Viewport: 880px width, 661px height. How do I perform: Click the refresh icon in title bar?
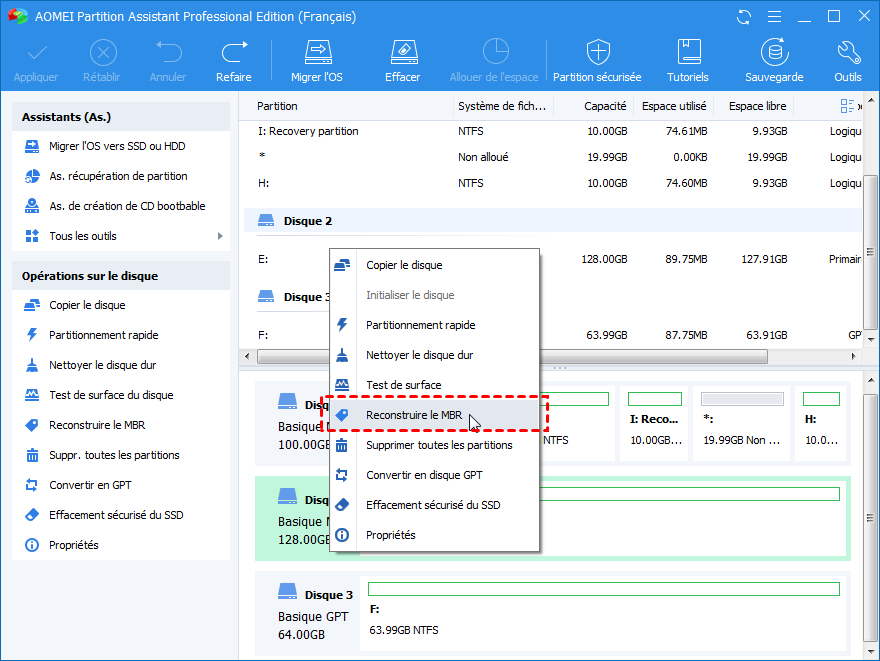[744, 17]
